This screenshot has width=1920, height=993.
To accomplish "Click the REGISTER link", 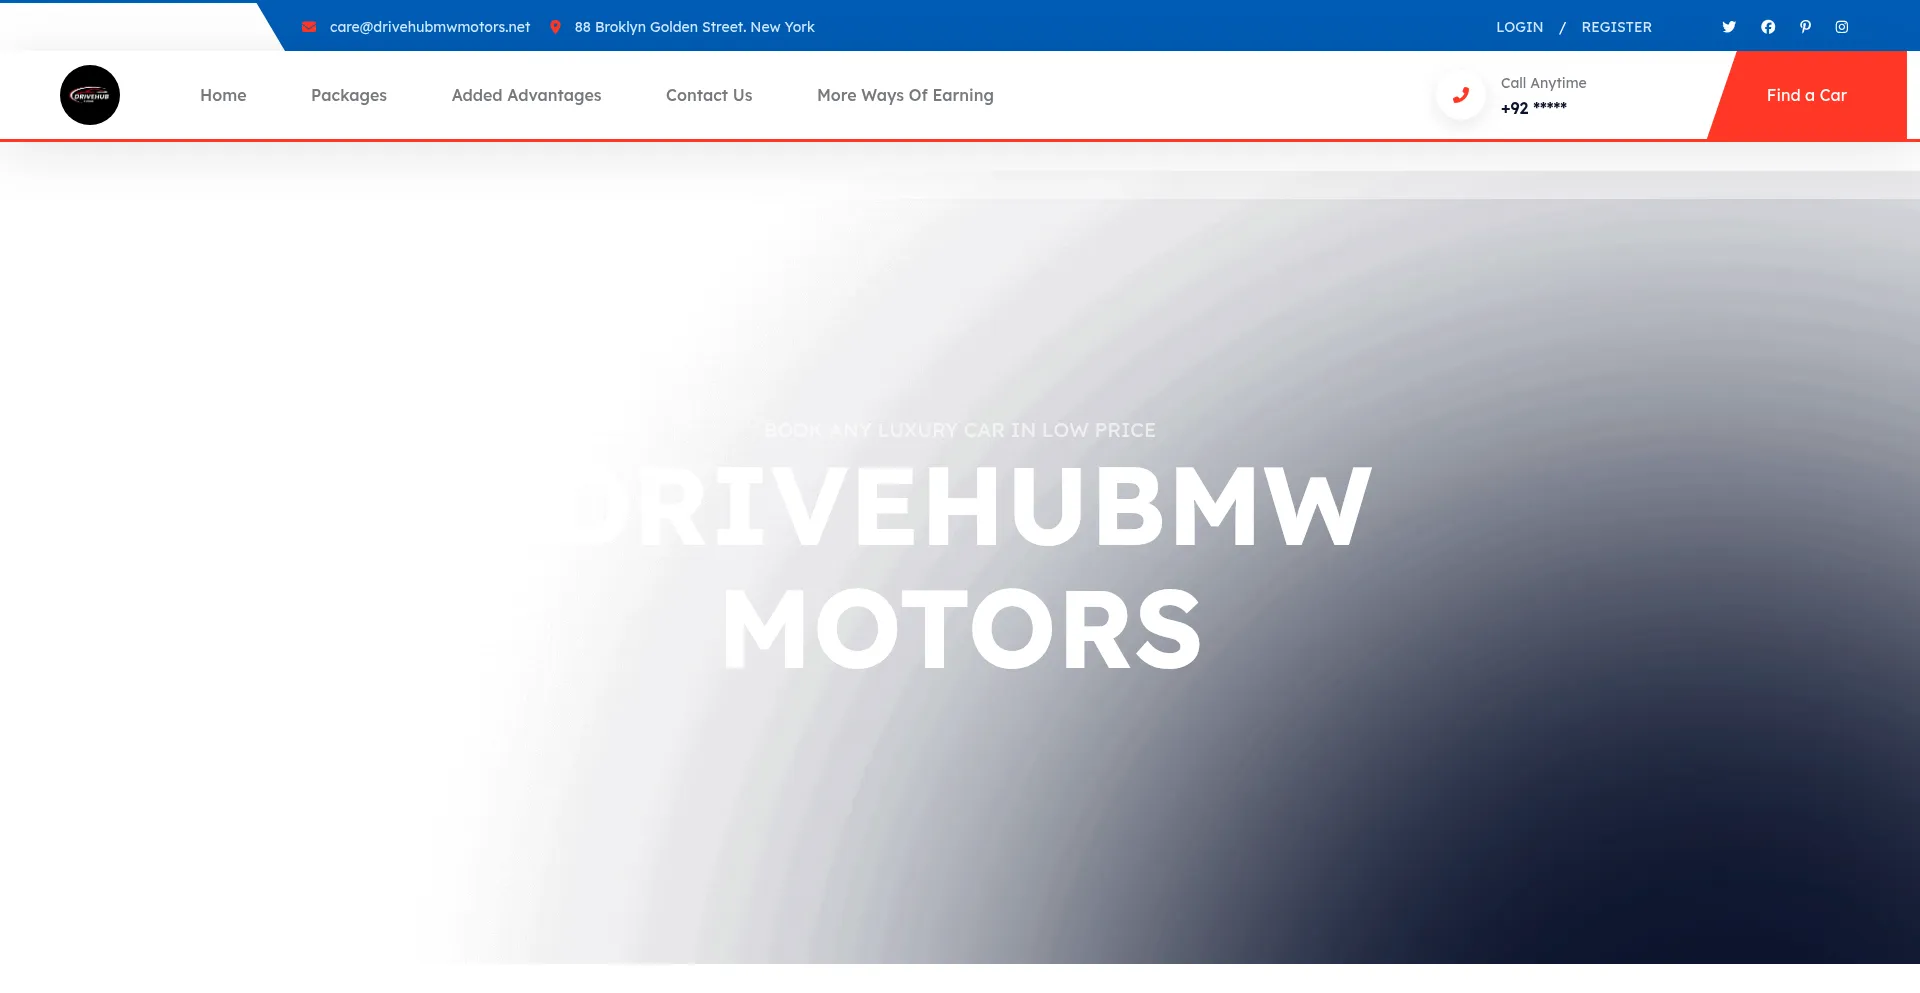I will click(1616, 27).
